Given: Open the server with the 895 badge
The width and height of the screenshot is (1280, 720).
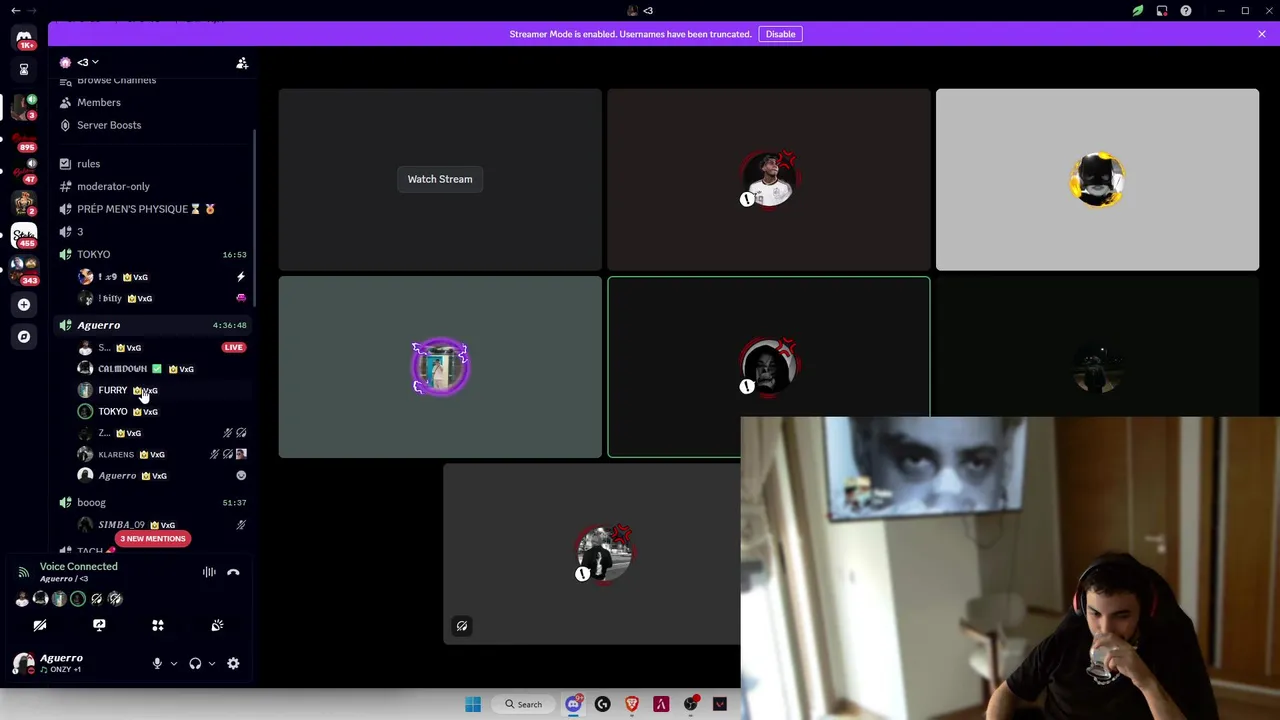Looking at the screenshot, I should [x=24, y=138].
